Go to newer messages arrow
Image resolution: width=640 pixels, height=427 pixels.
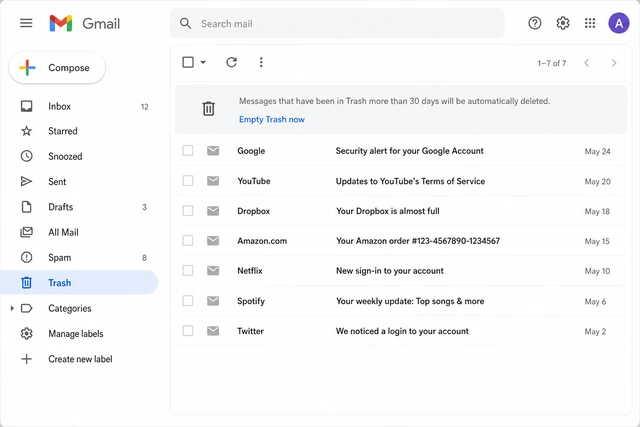(x=587, y=63)
